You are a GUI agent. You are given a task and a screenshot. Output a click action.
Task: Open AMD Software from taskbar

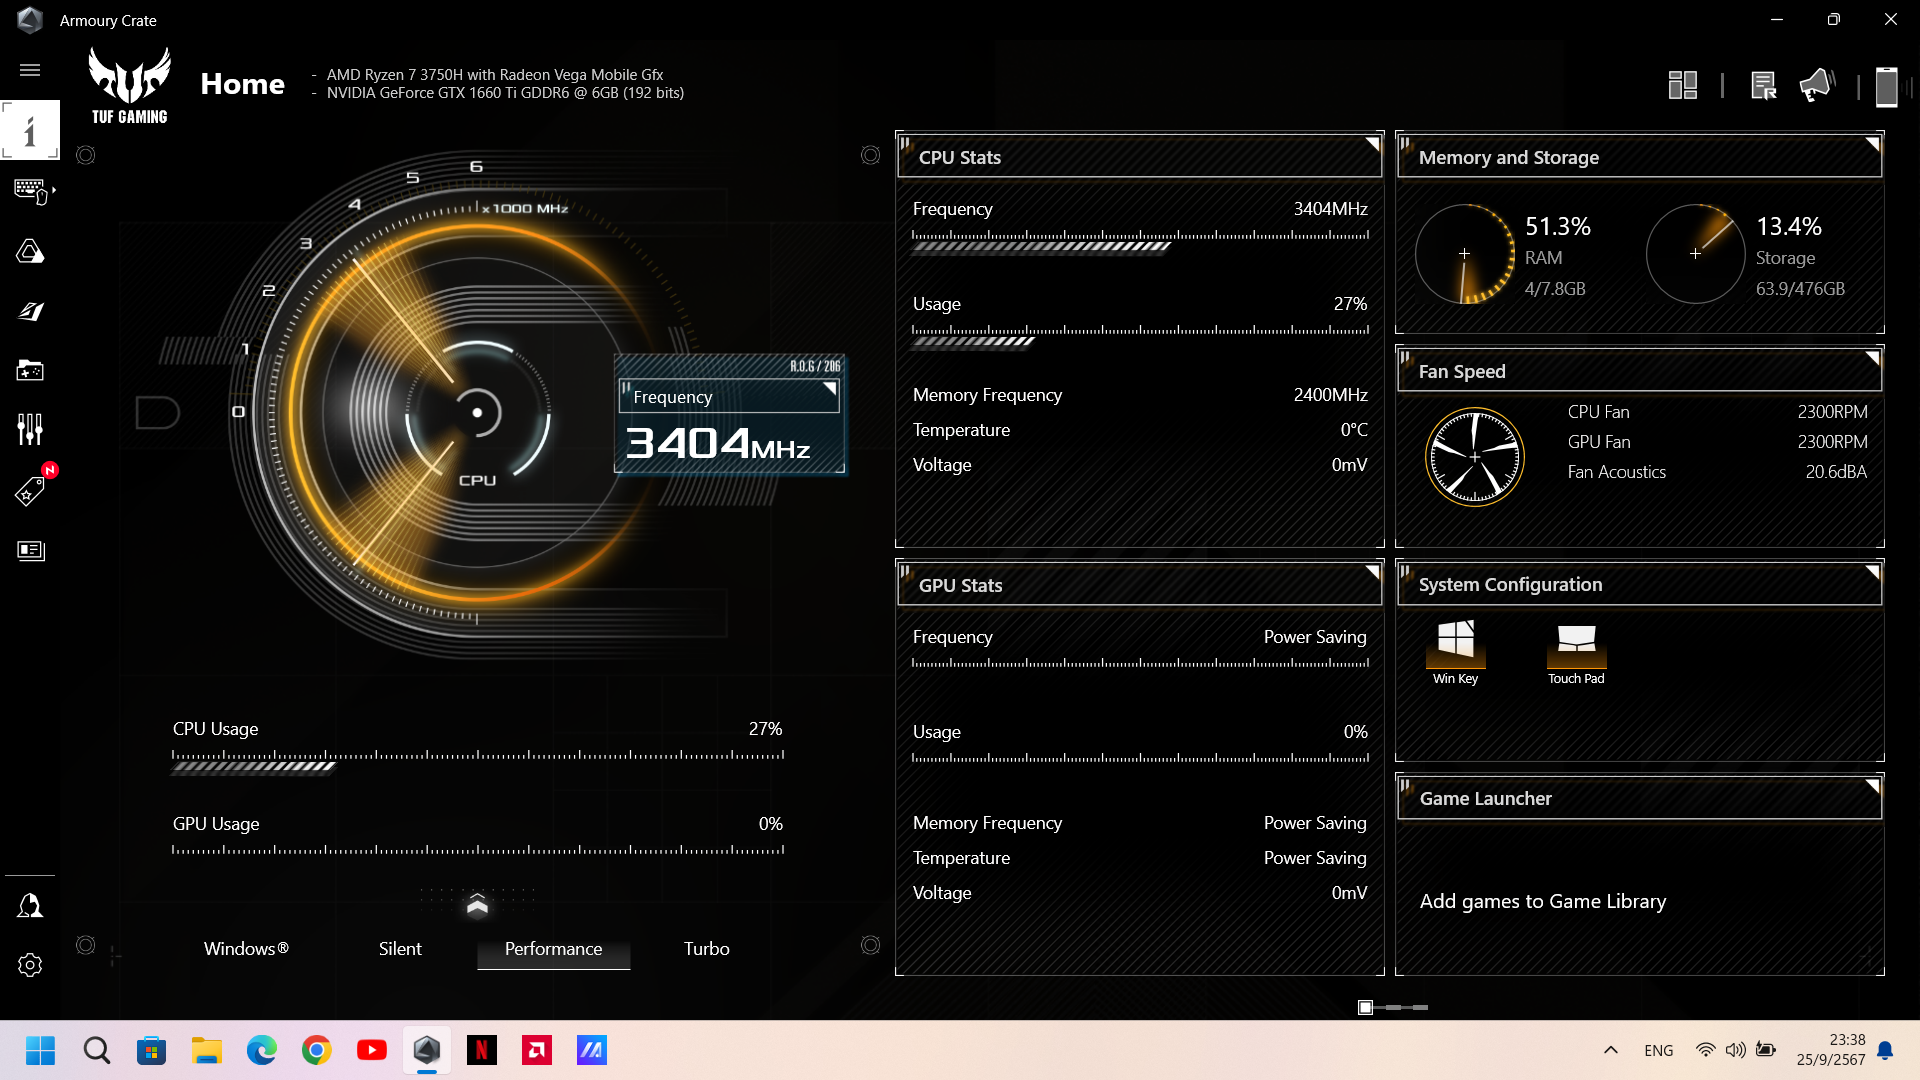pyautogui.click(x=537, y=1050)
